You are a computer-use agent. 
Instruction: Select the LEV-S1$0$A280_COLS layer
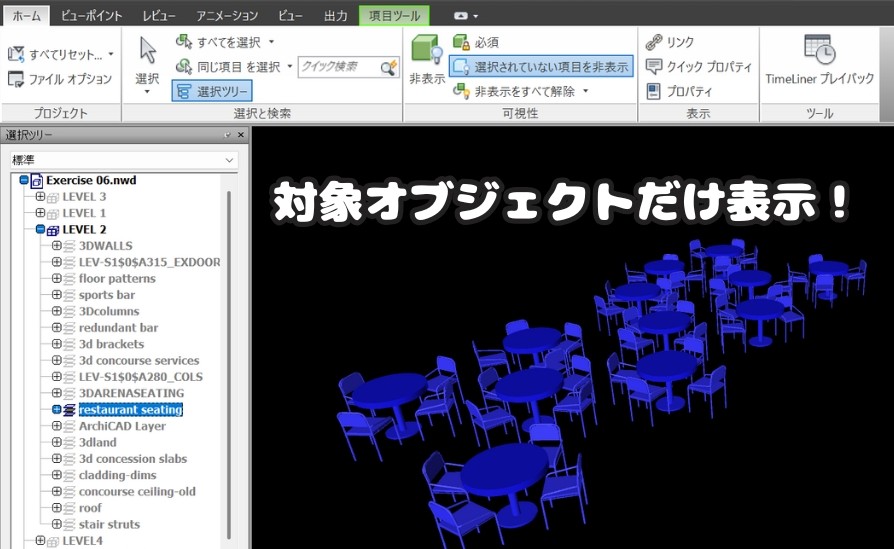pos(141,377)
